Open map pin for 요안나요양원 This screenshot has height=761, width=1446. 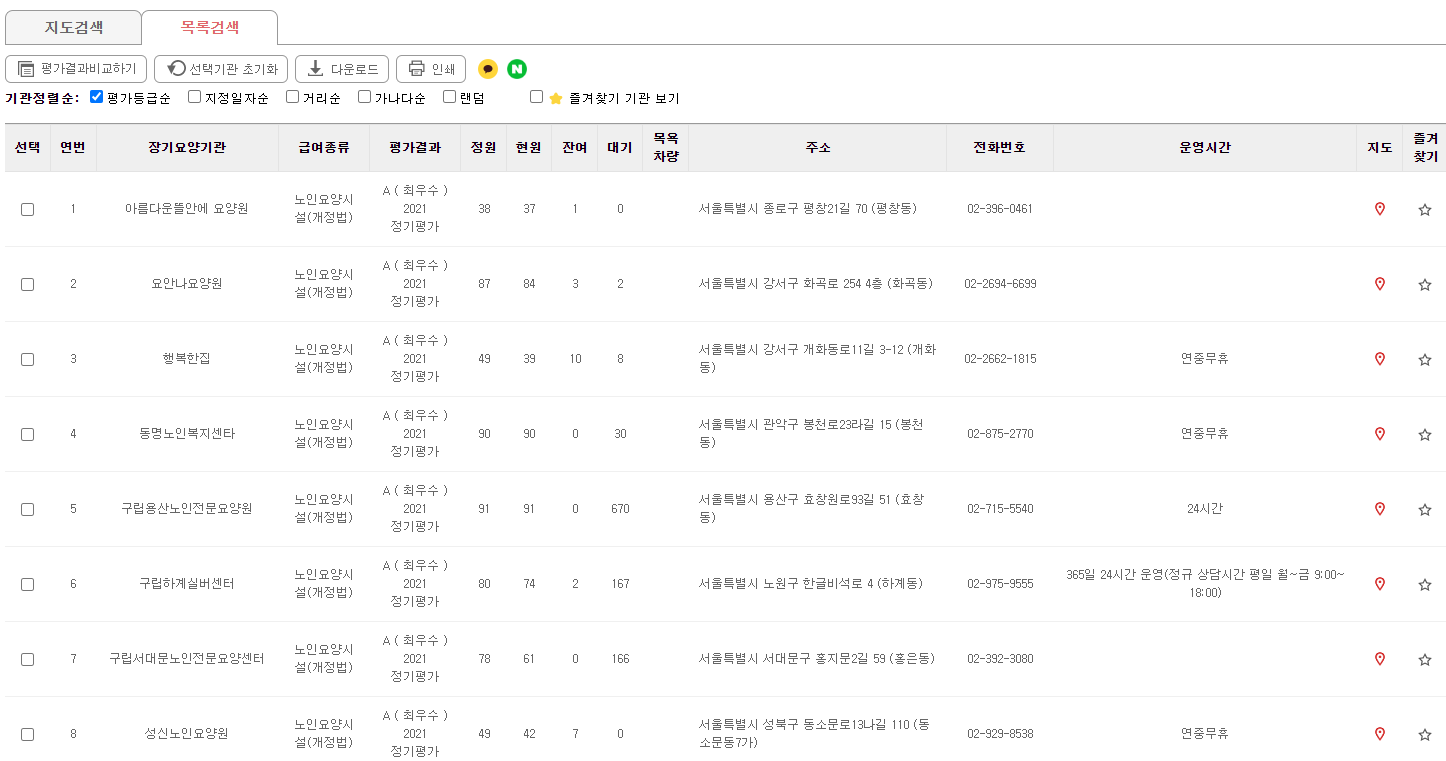tap(1380, 284)
